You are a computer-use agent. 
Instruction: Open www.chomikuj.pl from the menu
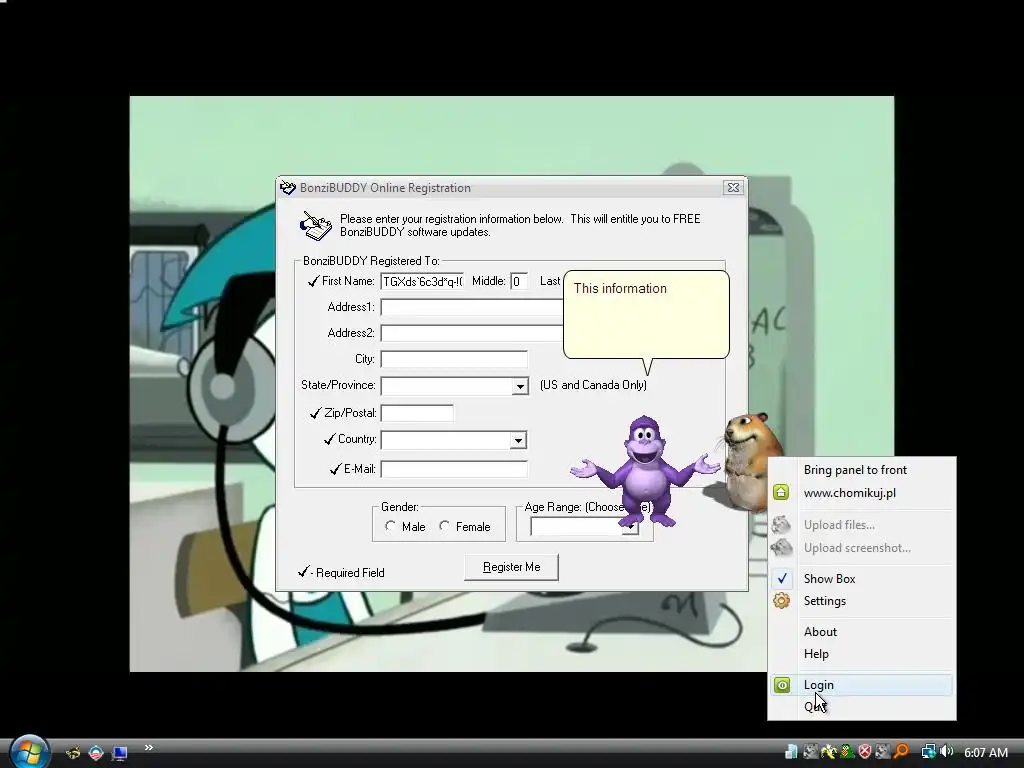point(850,492)
